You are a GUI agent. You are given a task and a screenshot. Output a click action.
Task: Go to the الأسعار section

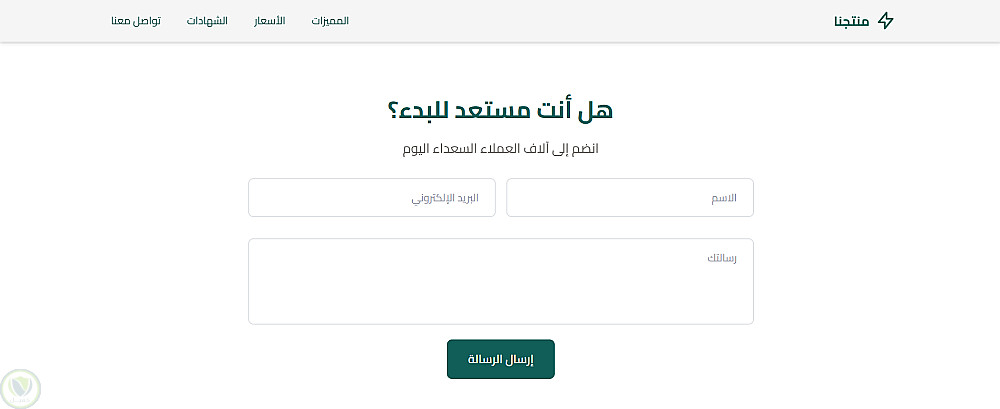[266, 21]
